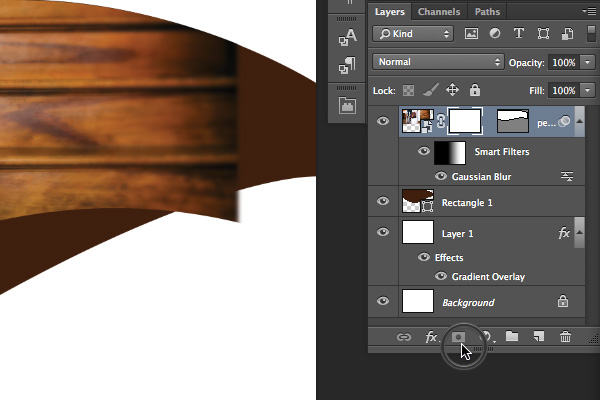Toggle Gradient Overlay effect visibility
600x400 pixels.
coord(441,276)
